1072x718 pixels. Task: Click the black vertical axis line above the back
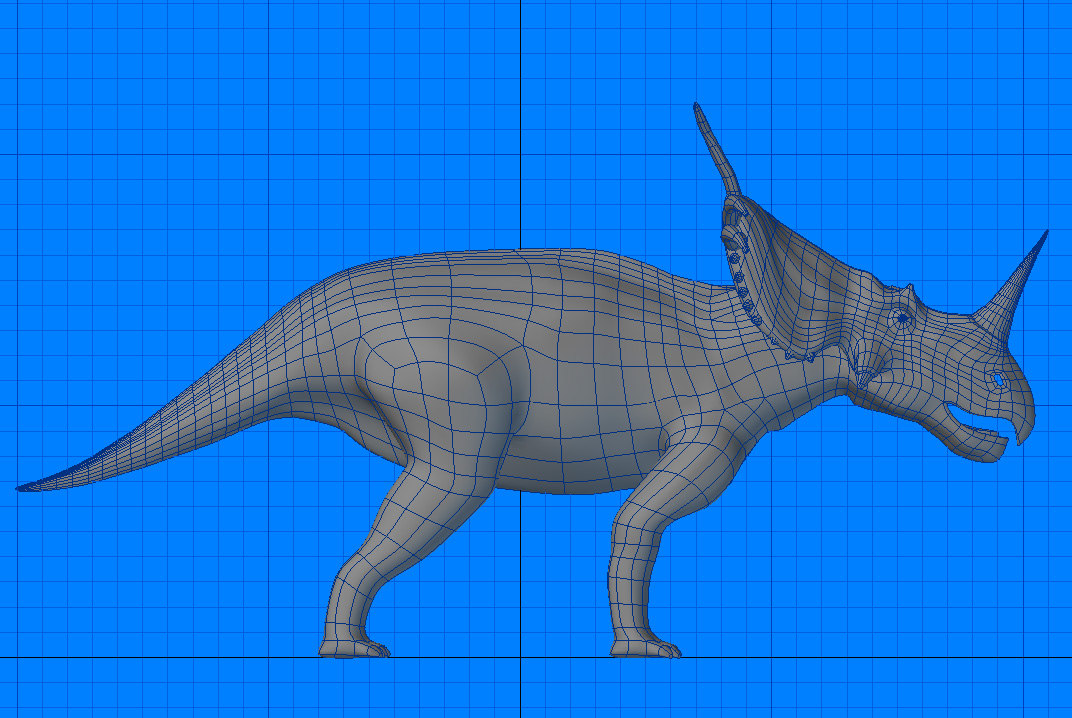tap(520, 120)
